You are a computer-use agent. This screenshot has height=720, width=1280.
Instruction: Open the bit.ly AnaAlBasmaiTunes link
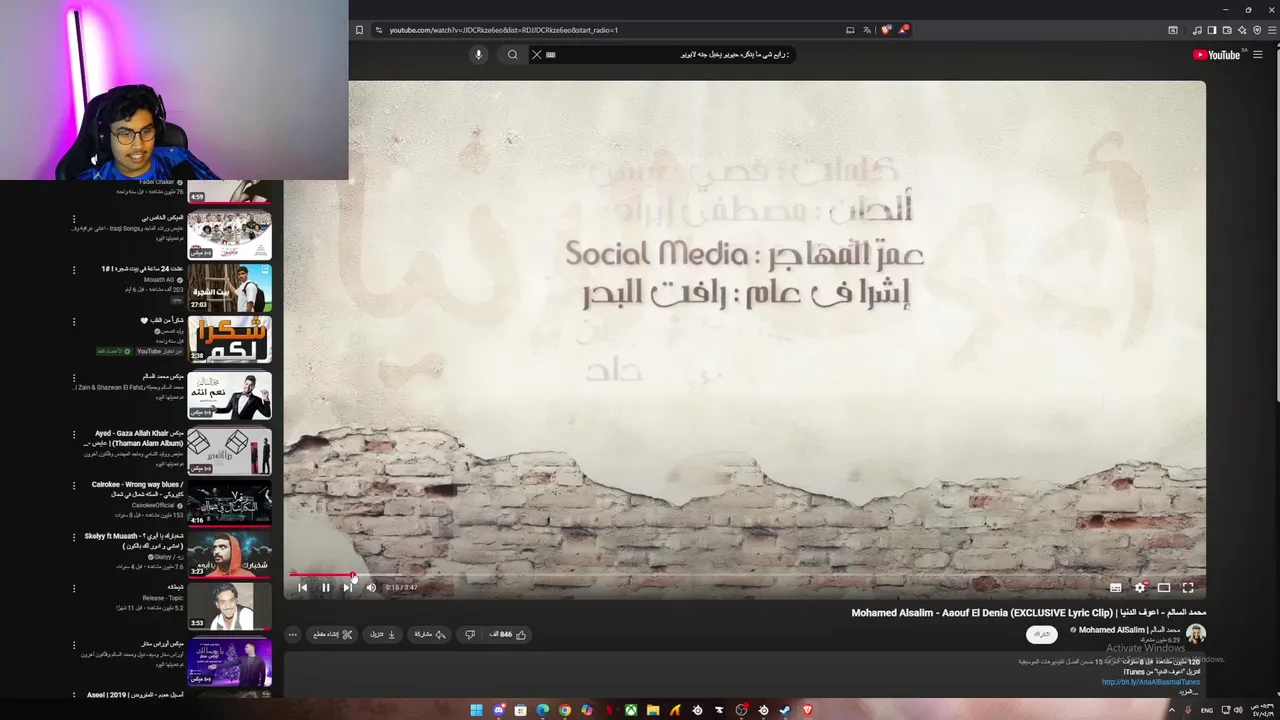(1151, 682)
